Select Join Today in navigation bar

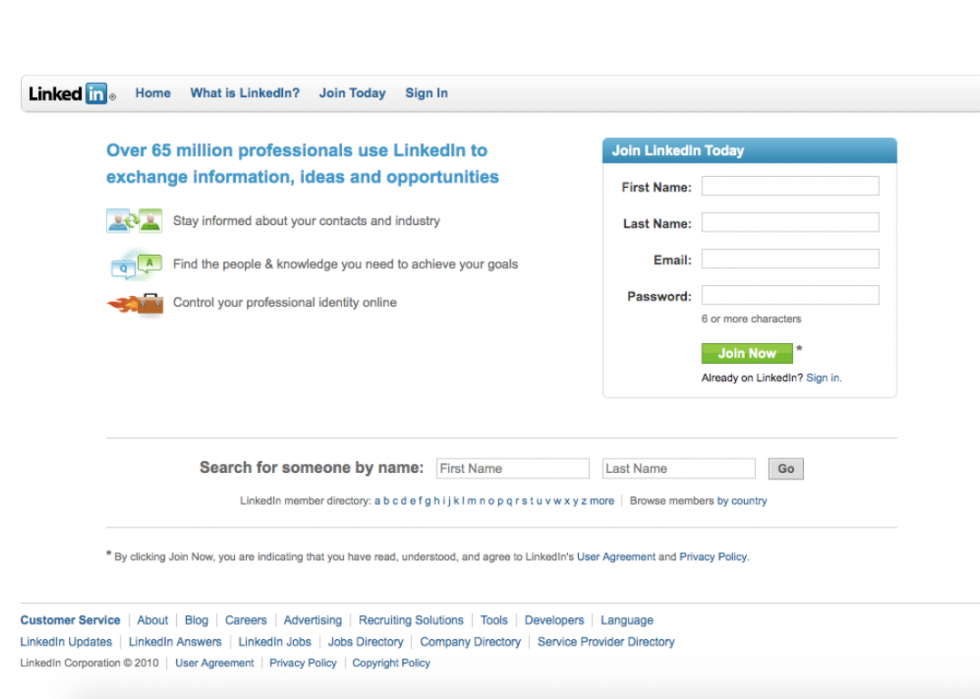tap(352, 93)
